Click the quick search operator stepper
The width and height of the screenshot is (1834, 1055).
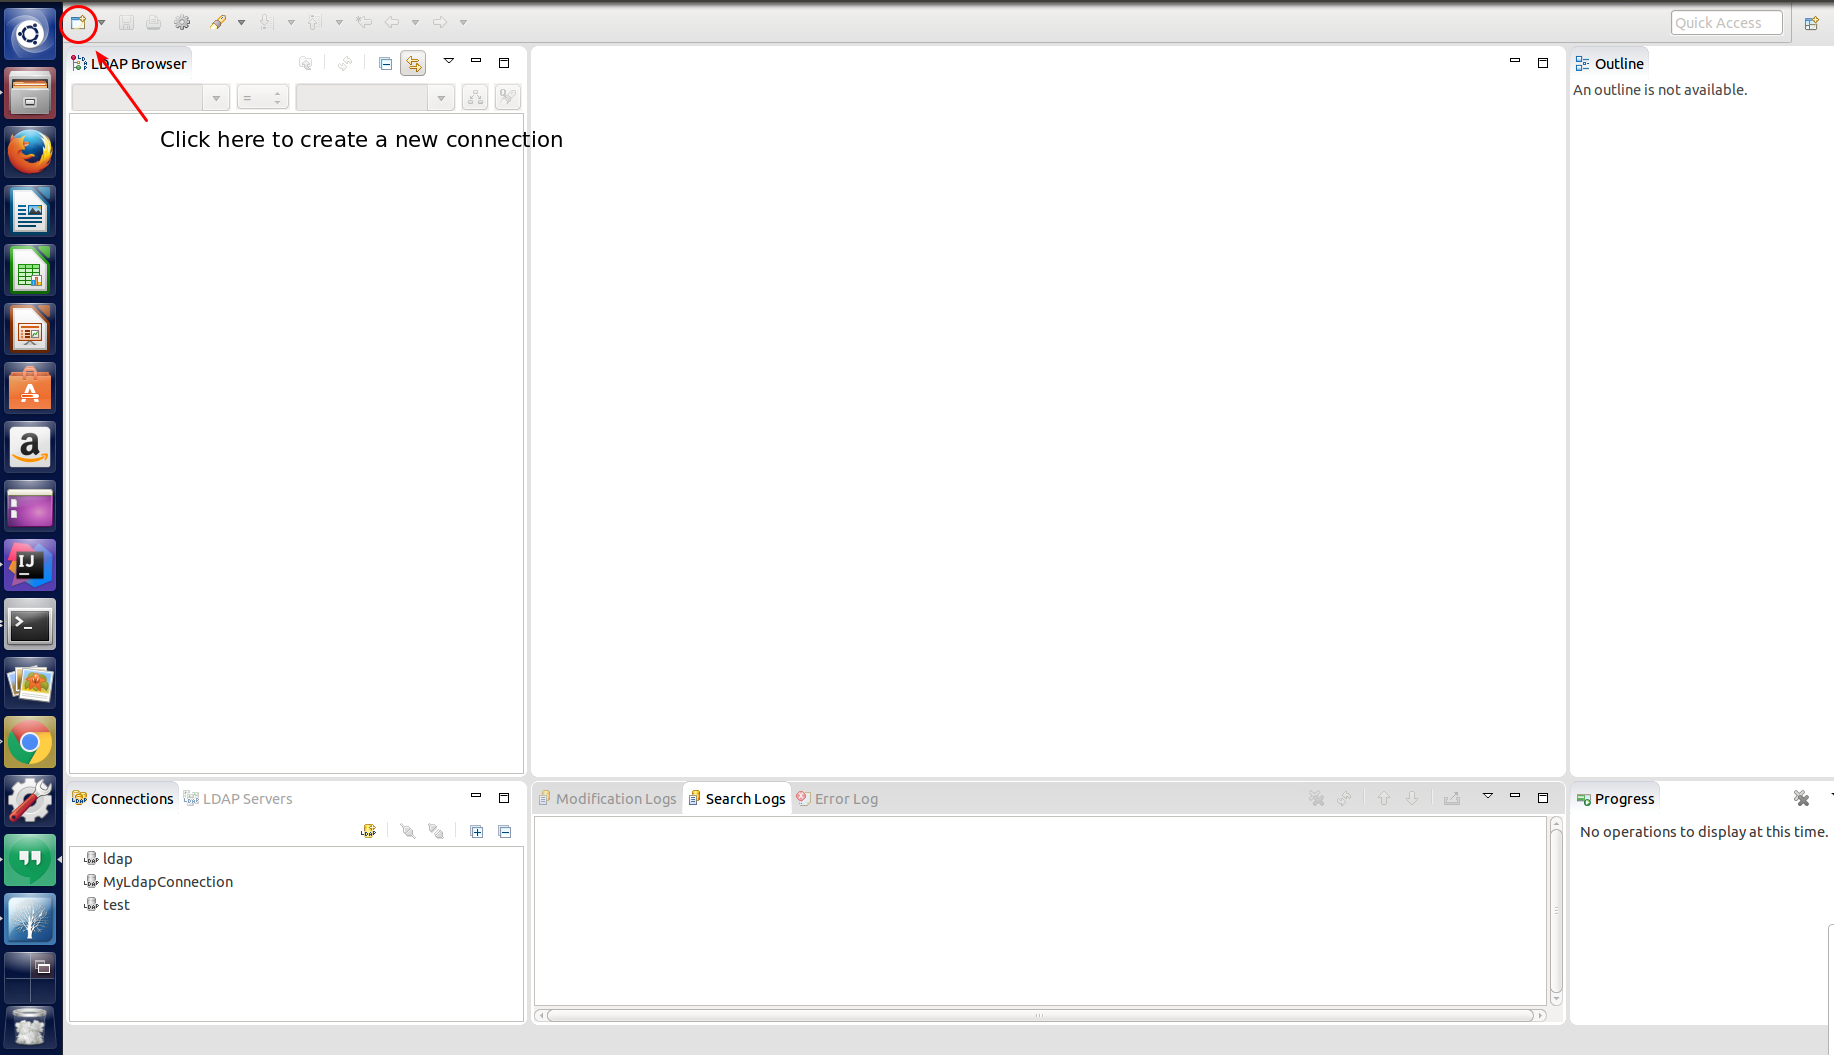(263, 97)
